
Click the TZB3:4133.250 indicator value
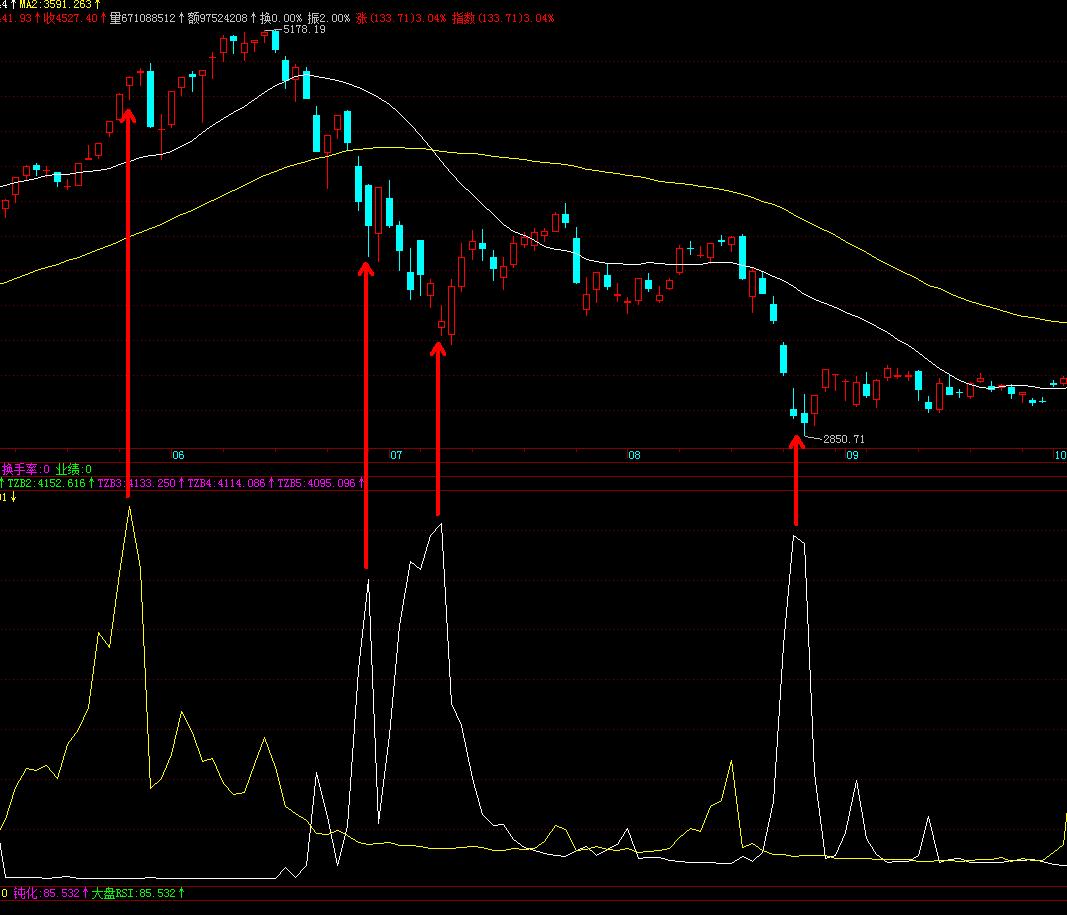tap(137, 483)
